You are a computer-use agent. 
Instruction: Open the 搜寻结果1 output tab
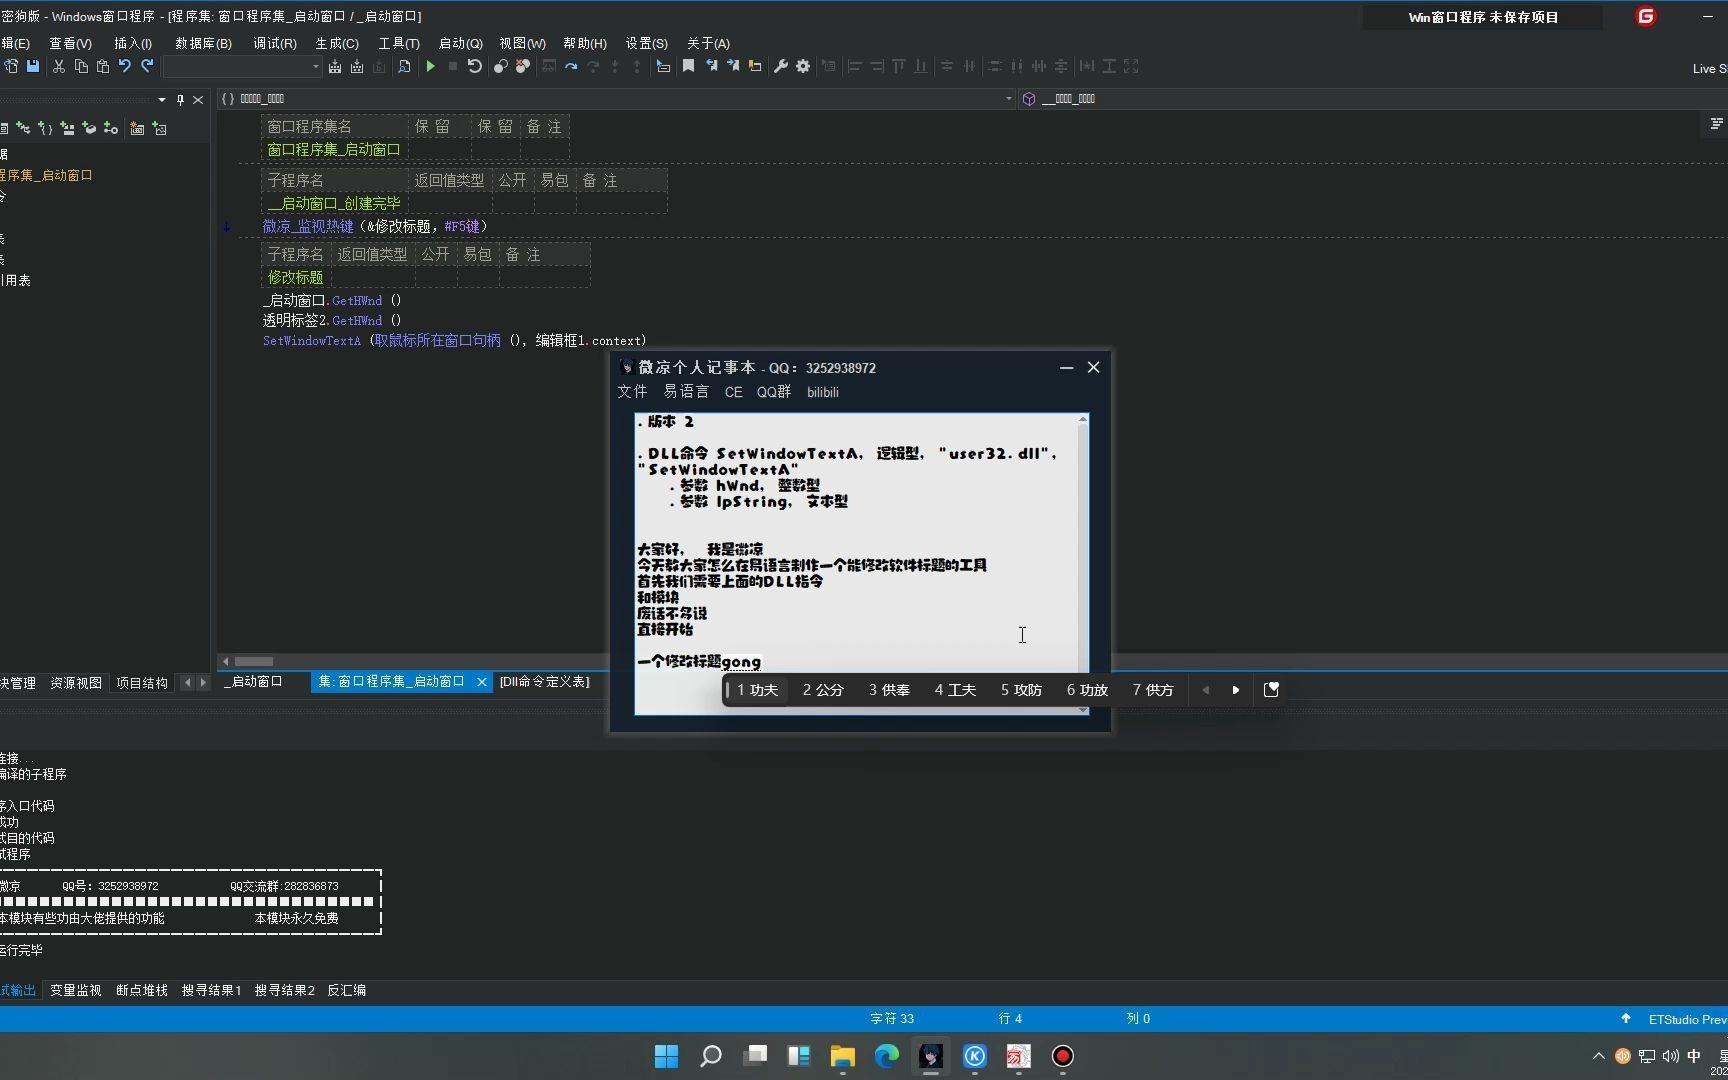click(212, 990)
